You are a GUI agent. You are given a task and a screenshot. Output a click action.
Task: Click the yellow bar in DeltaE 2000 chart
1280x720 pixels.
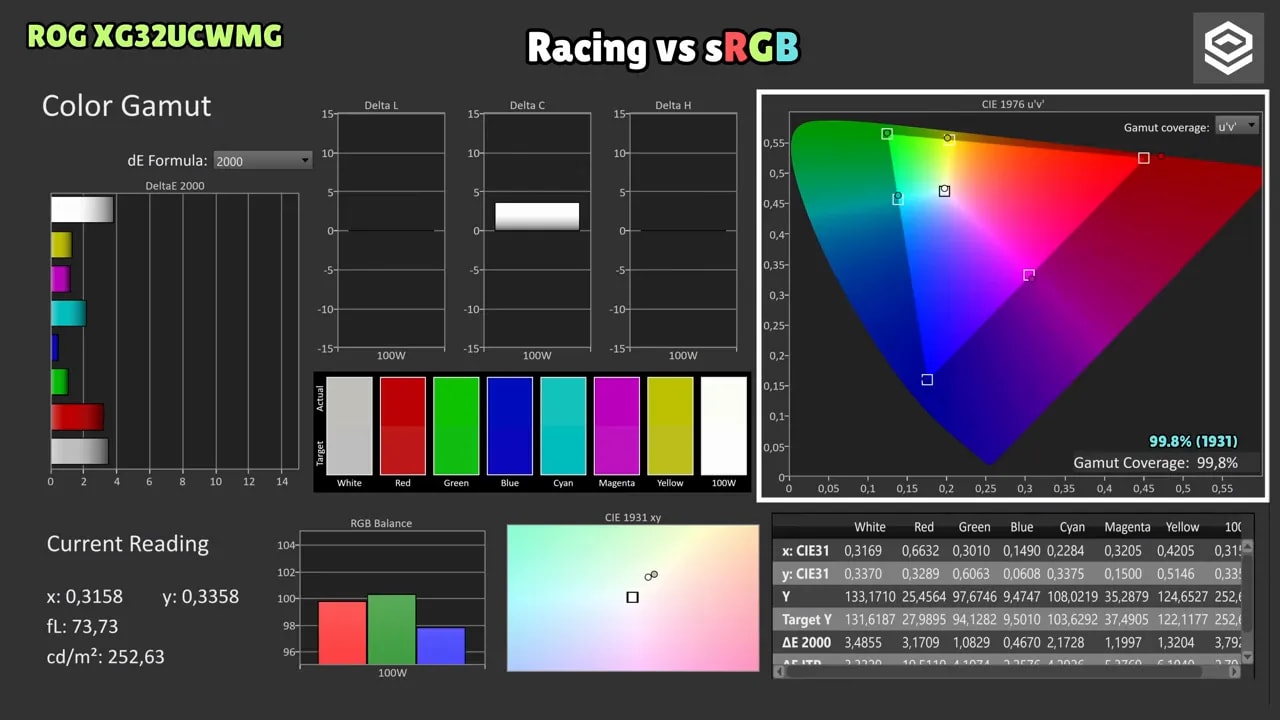click(62, 245)
